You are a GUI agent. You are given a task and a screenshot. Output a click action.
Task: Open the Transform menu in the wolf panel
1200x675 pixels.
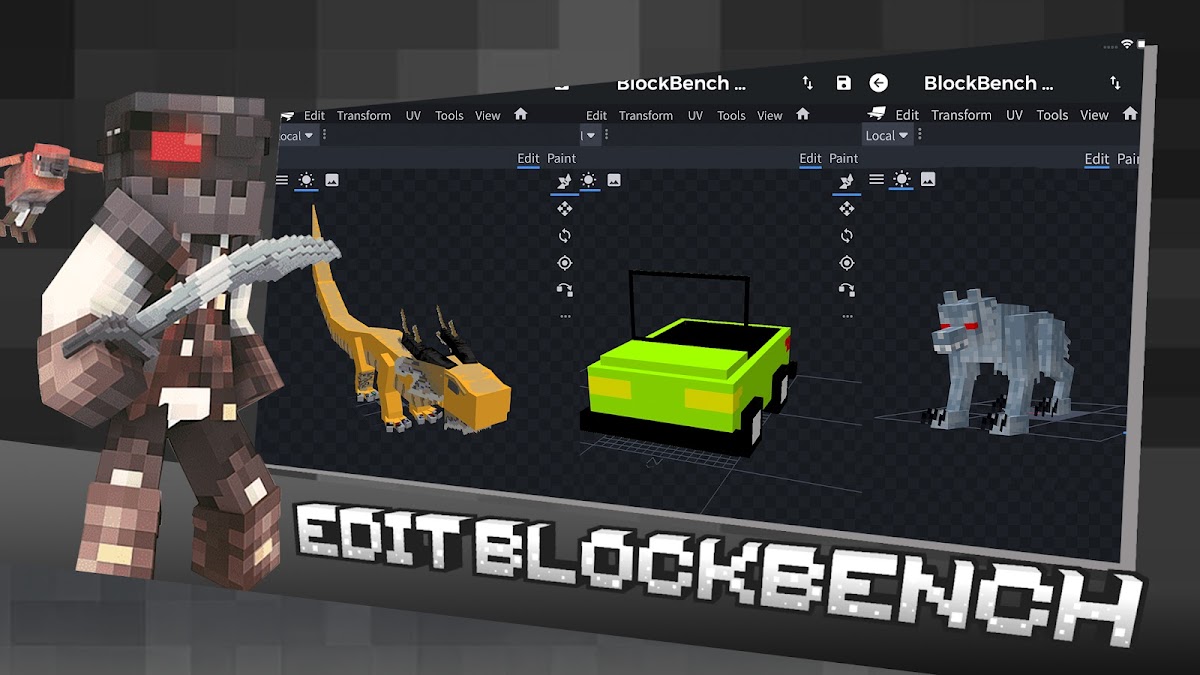click(x=961, y=115)
